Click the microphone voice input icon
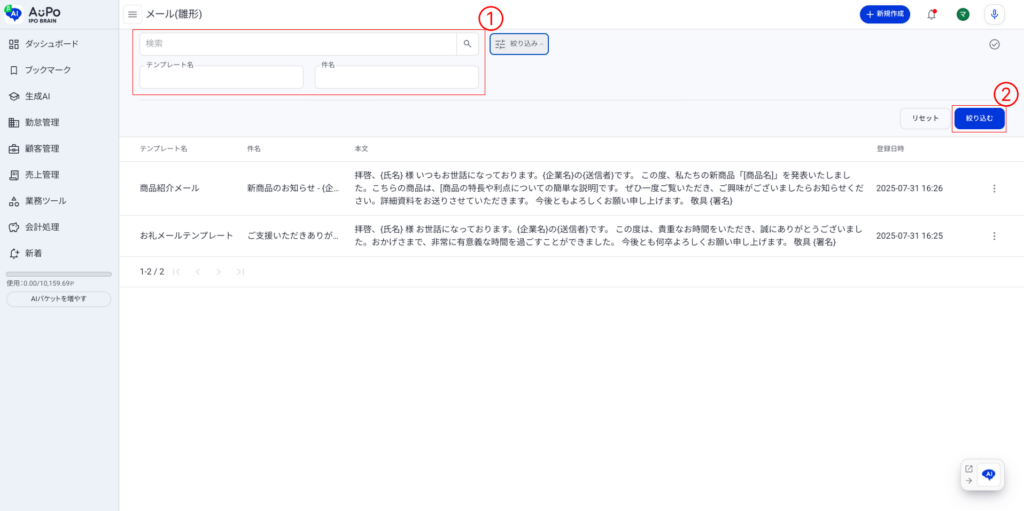Screen dimensions: 1024x511 [x=994, y=14]
